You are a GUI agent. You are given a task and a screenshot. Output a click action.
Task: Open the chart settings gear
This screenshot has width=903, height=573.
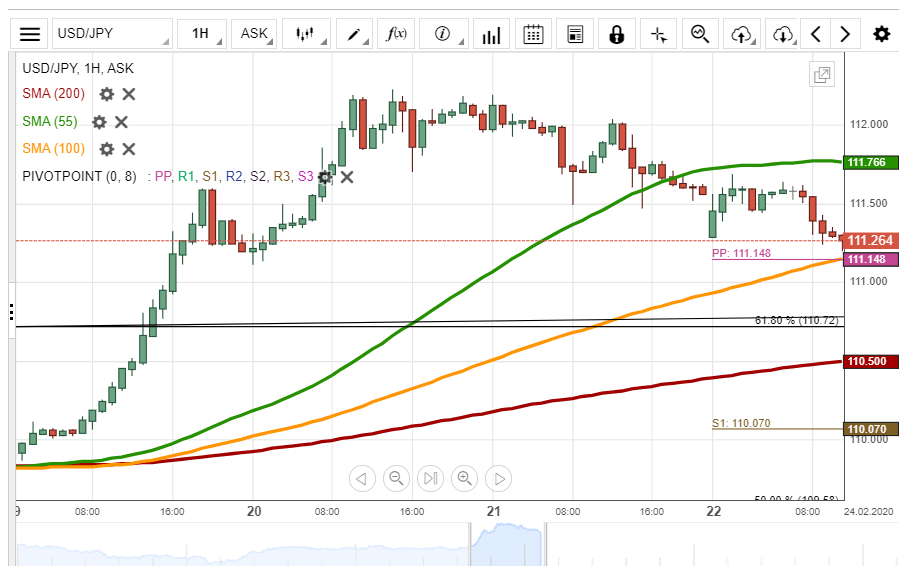pyautogui.click(x=881, y=34)
